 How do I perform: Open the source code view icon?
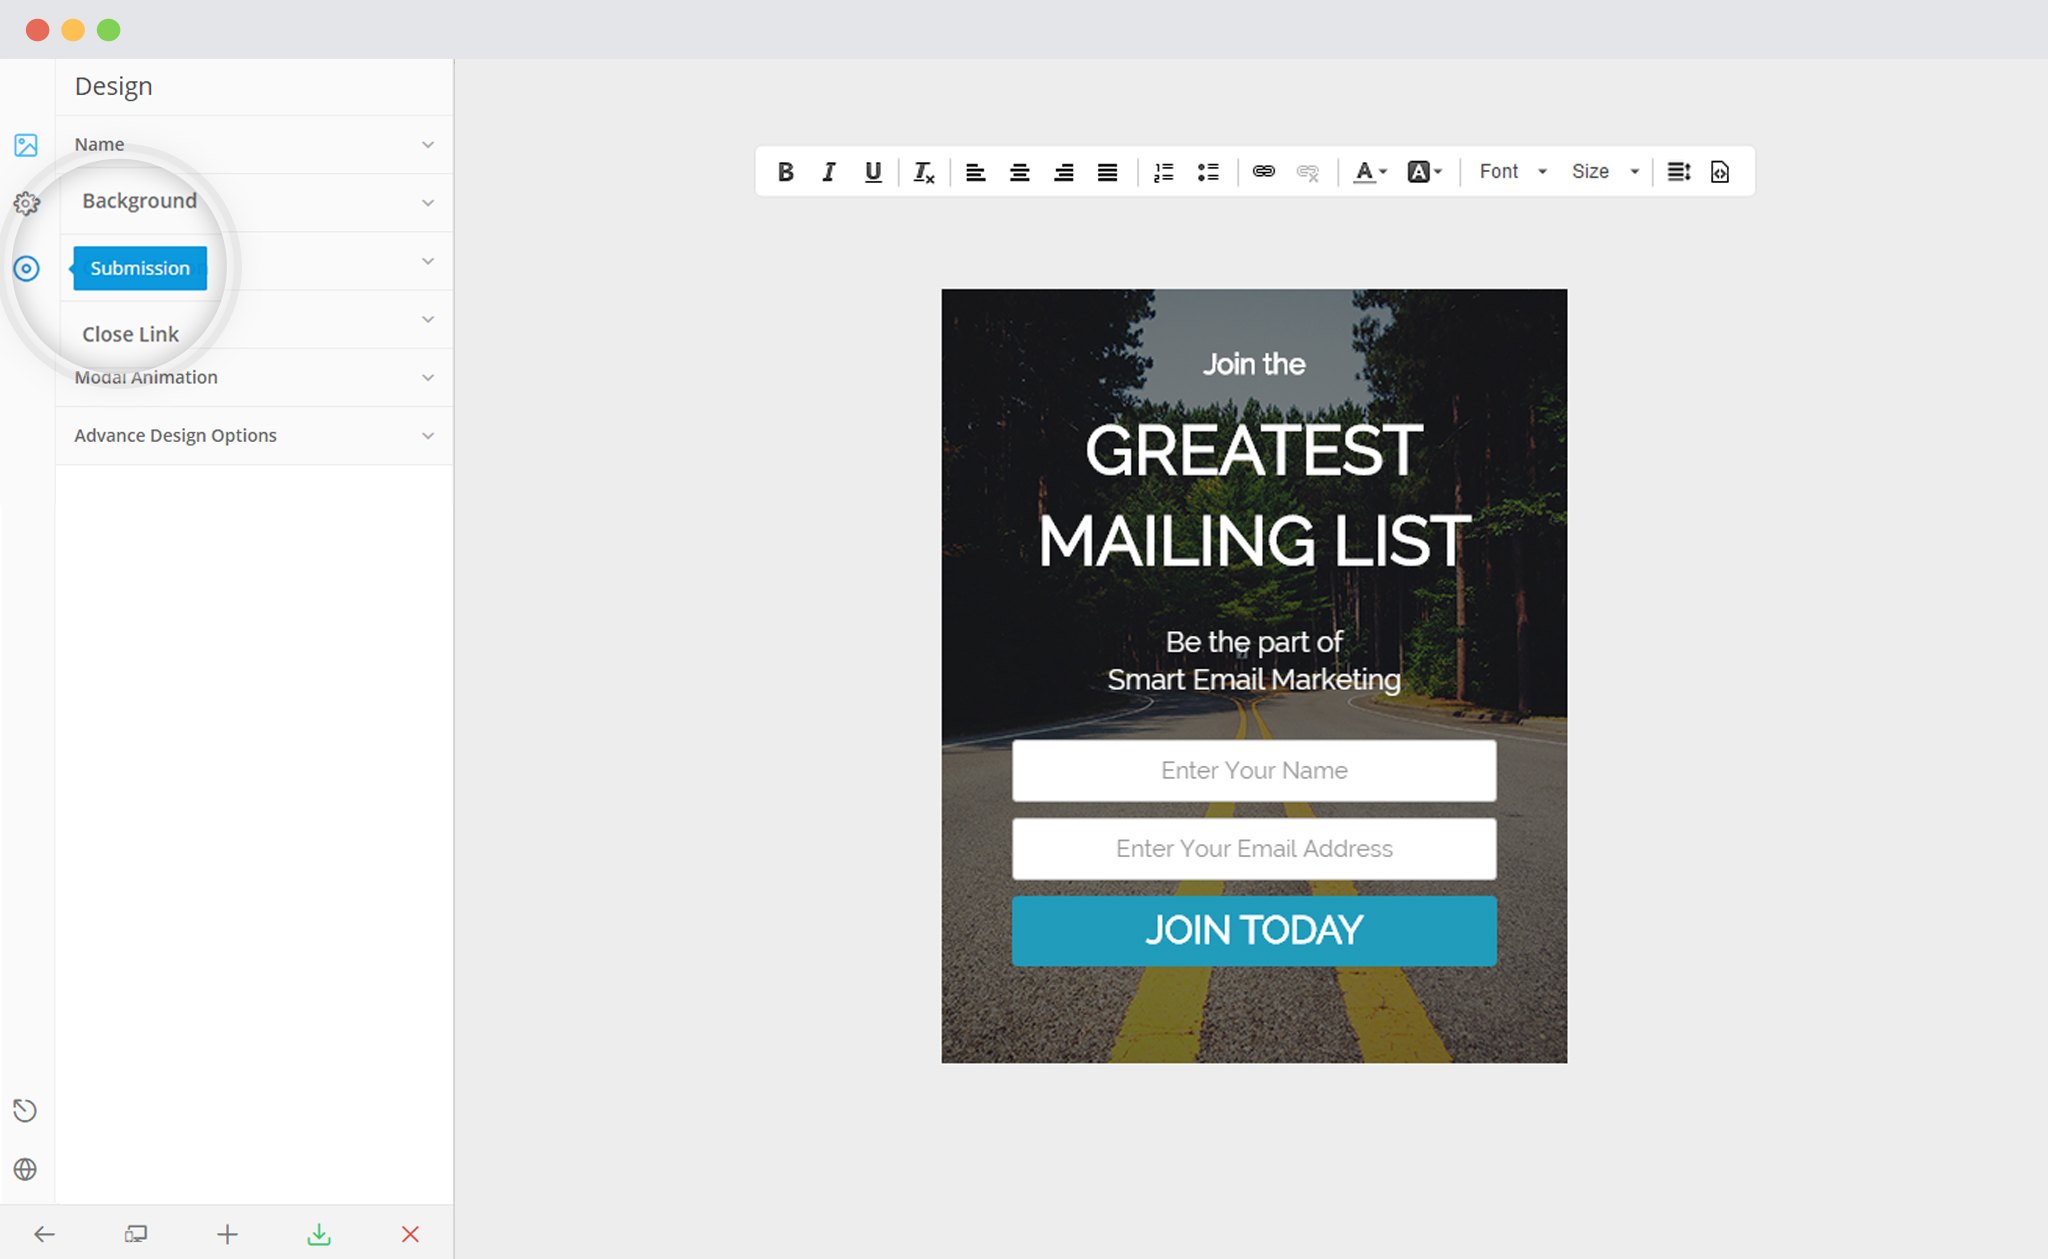click(1720, 172)
